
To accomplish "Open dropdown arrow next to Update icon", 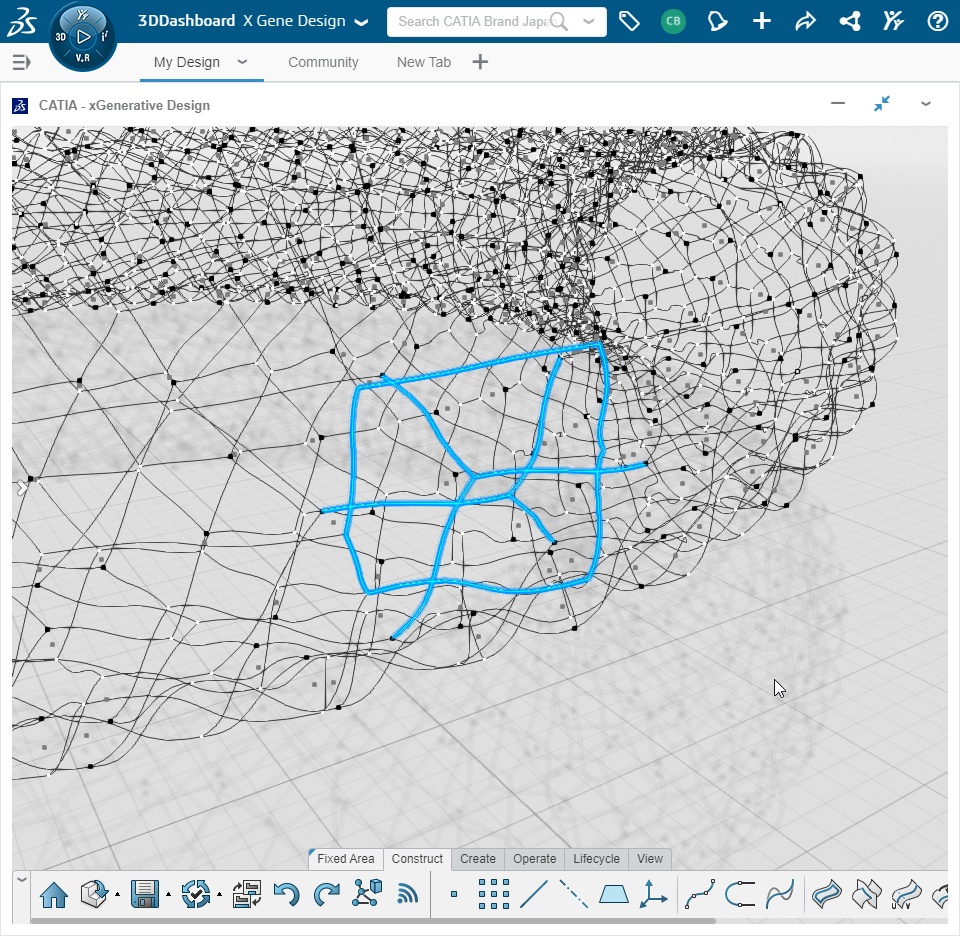I will click(x=219, y=895).
